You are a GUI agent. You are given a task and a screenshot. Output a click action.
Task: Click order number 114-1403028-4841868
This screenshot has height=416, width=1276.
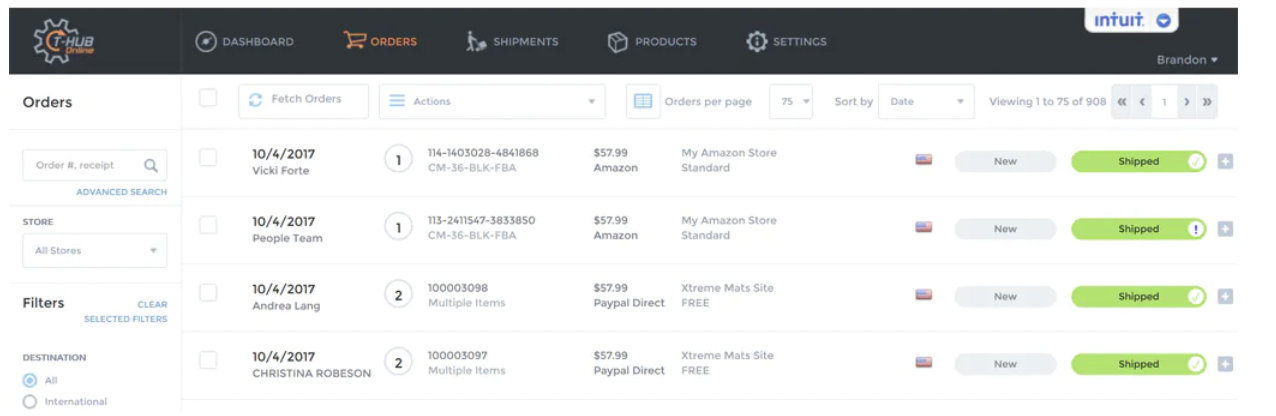pos(483,153)
